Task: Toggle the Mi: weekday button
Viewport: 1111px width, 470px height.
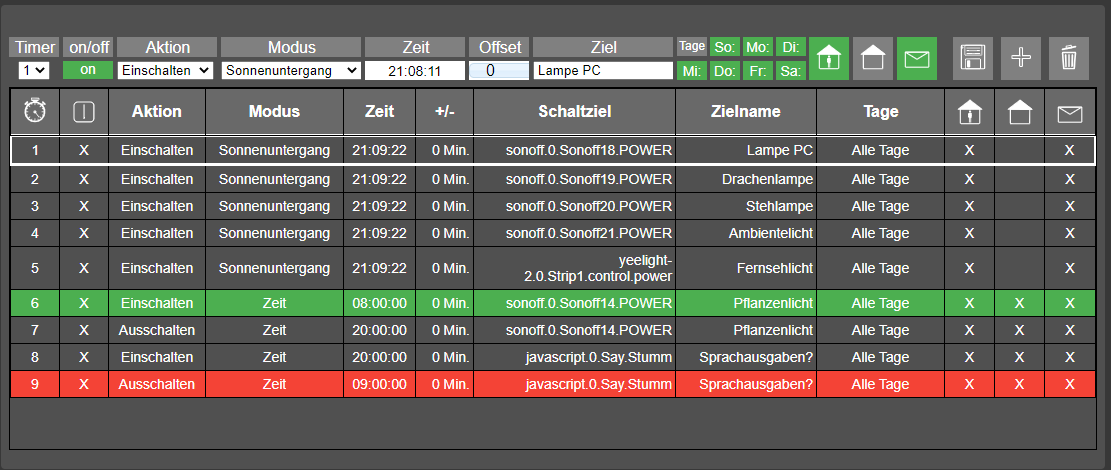Action: click(692, 71)
